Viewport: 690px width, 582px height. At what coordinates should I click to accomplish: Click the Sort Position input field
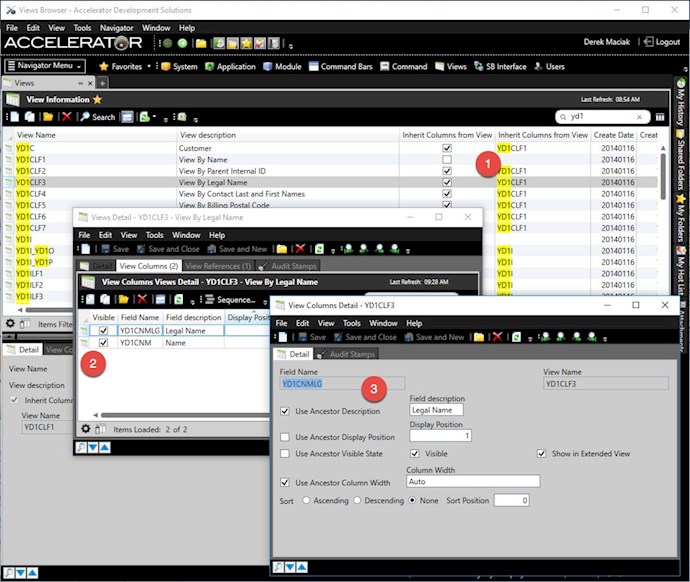pyautogui.click(x=511, y=500)
